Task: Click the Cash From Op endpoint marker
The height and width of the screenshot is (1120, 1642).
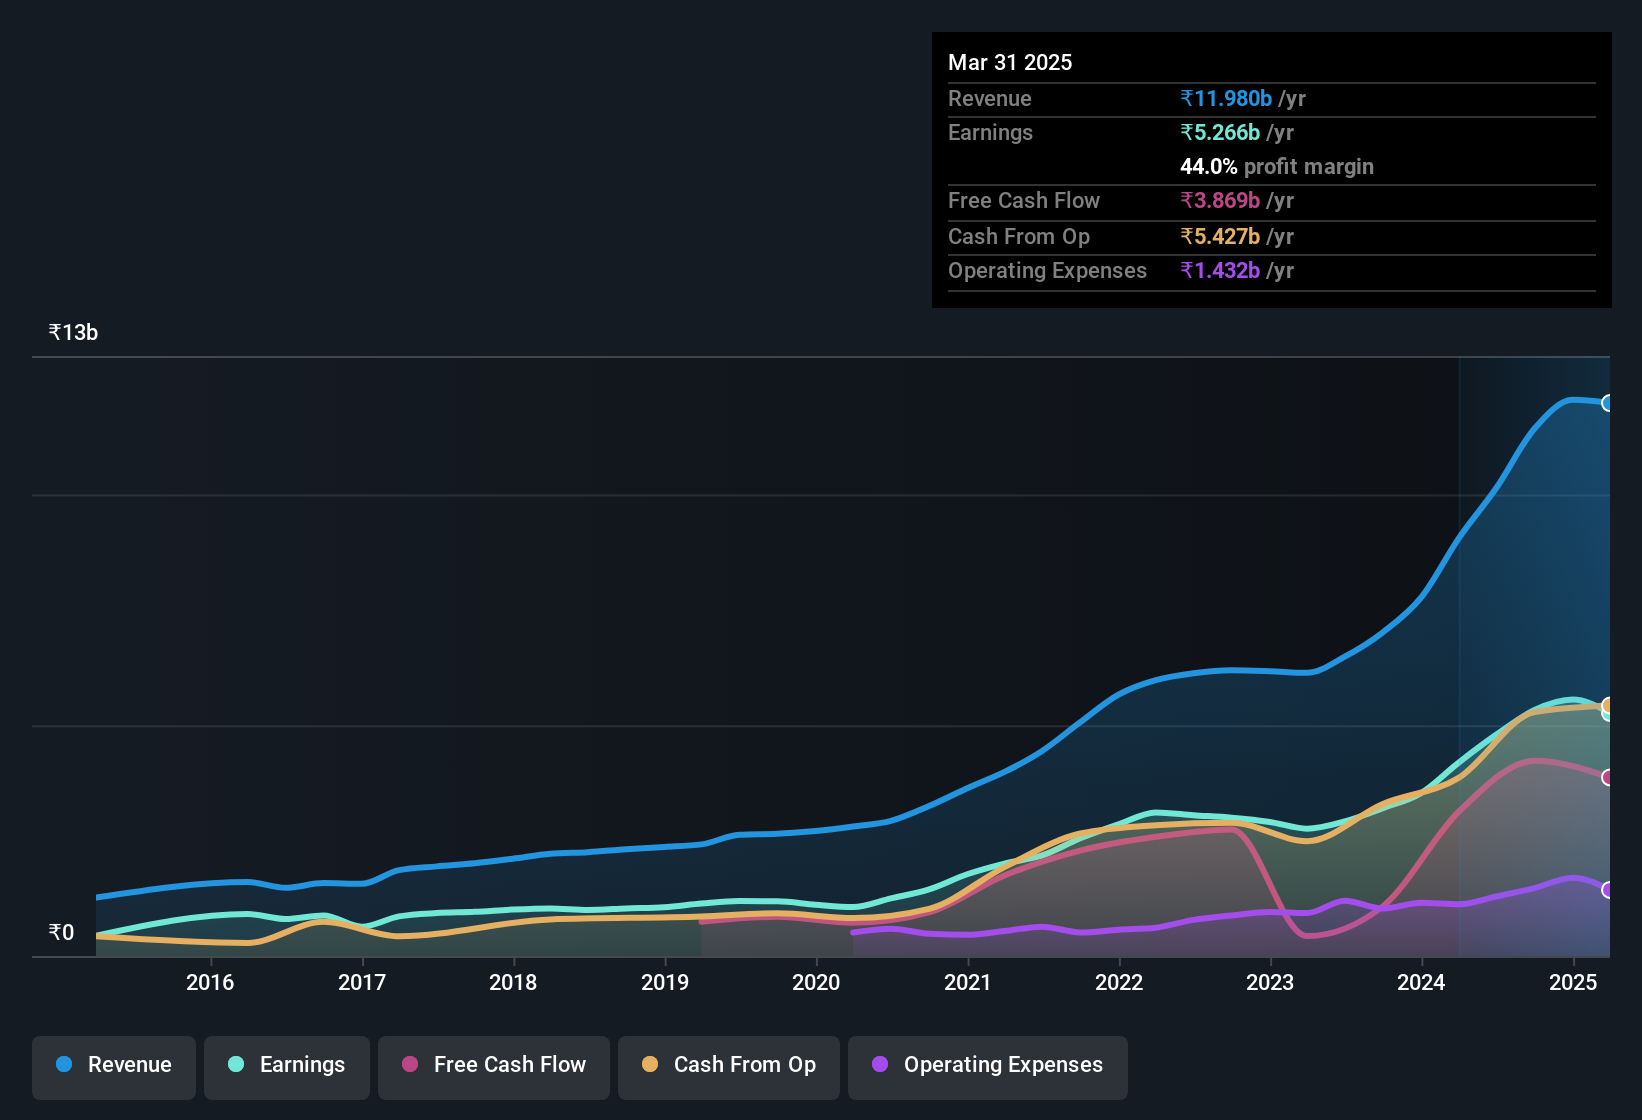Action: (1608, 705)
